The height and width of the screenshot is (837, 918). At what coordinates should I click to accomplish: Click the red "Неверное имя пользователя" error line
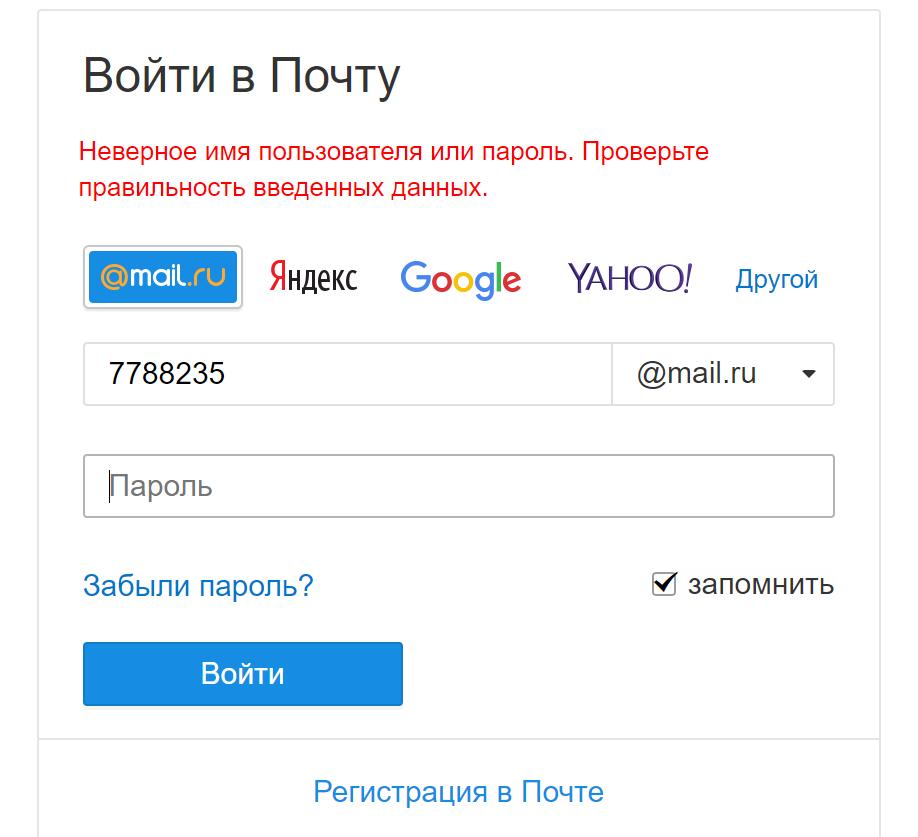point(394,152)
